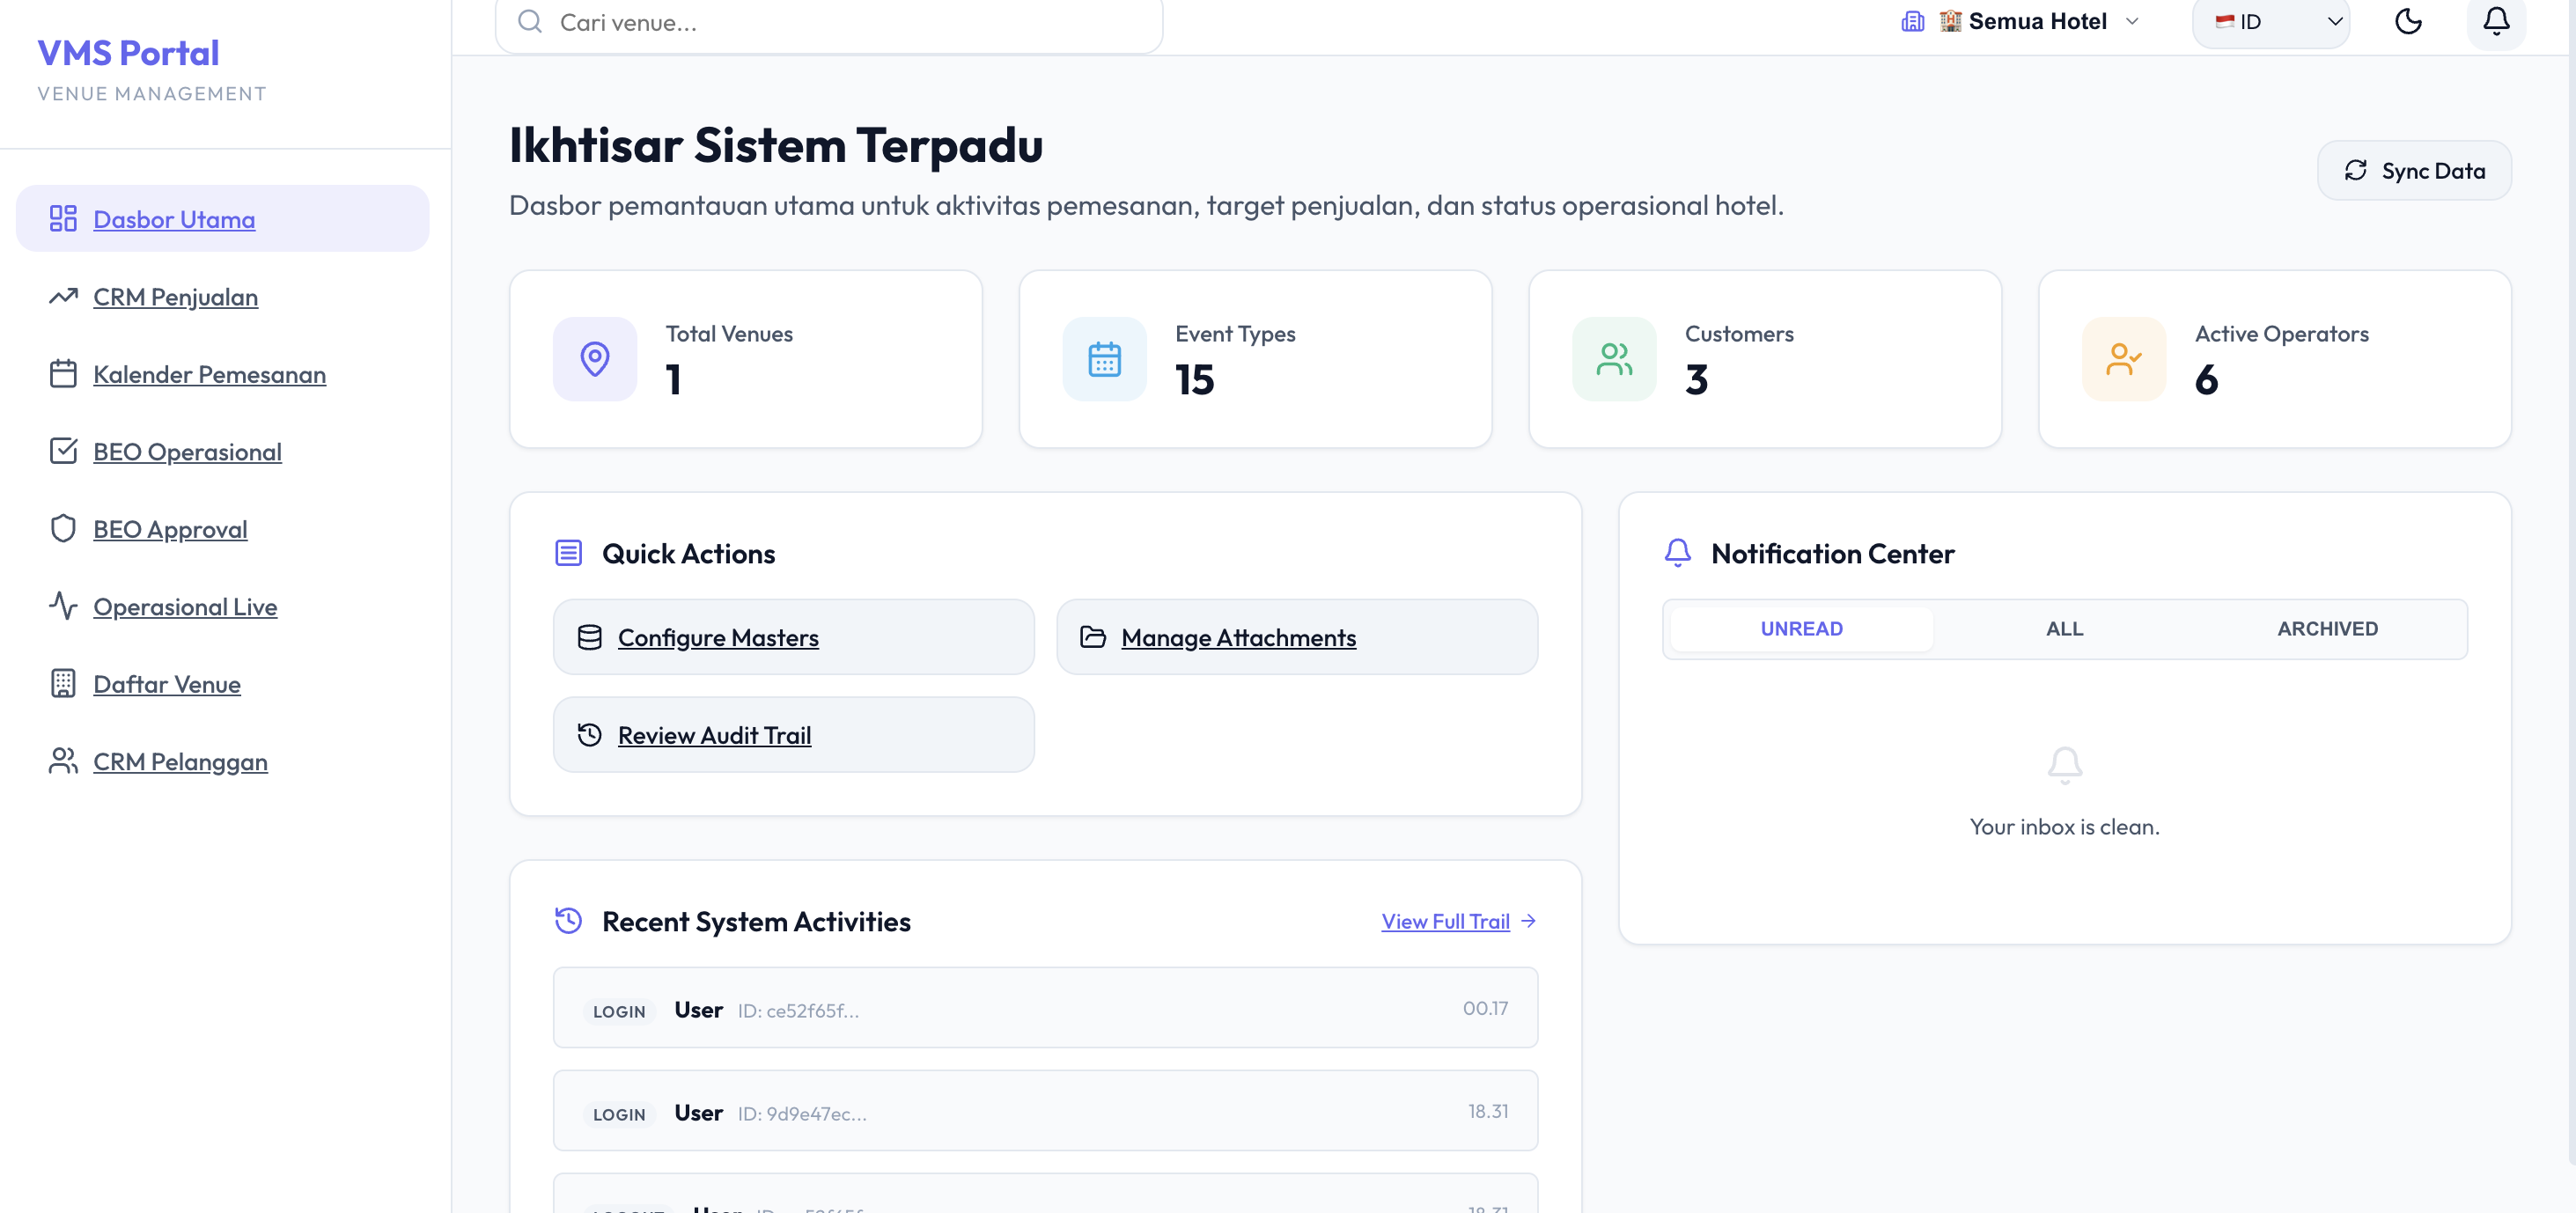This screenshot has width=2576, height=1213.
Task: Click the Sync Data button
Action: click(x=2414, y=170)
